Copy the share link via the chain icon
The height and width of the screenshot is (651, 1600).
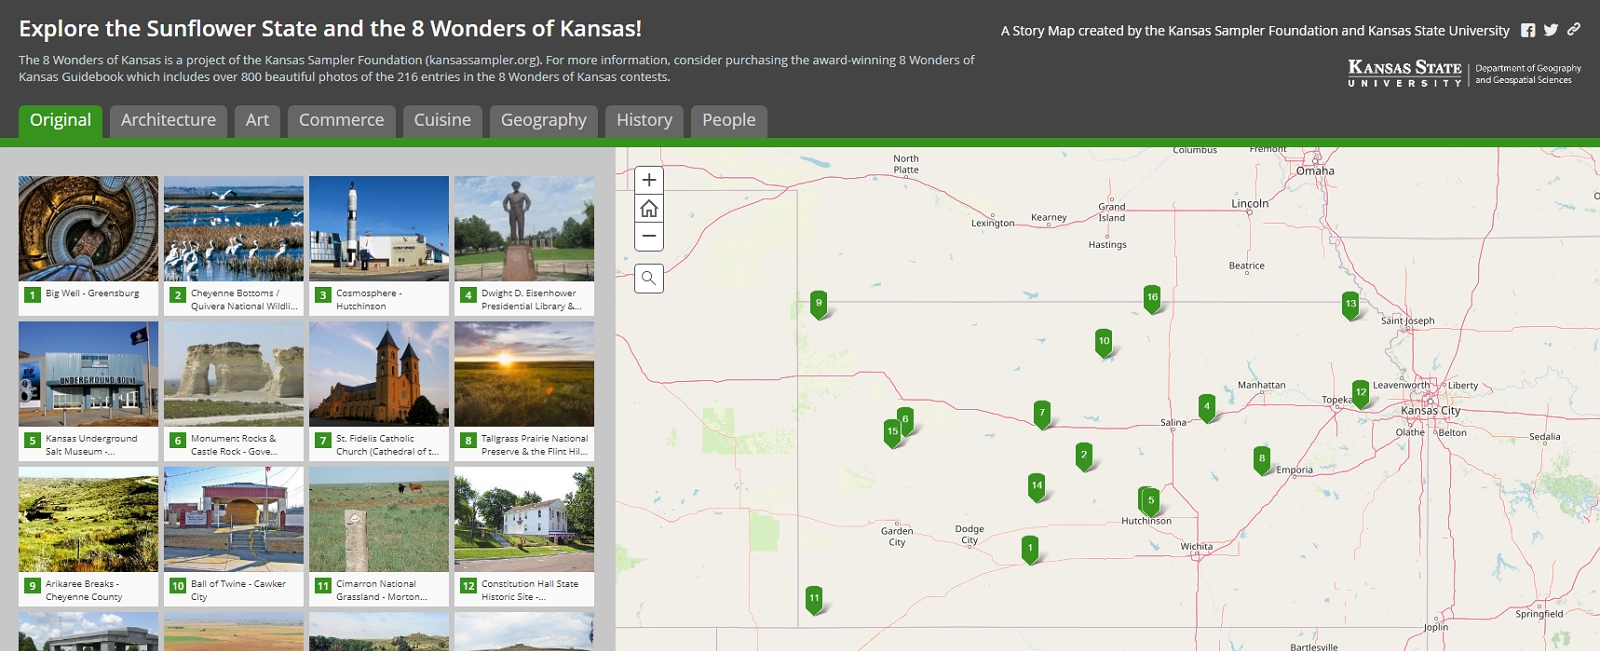pos(1574,30)
